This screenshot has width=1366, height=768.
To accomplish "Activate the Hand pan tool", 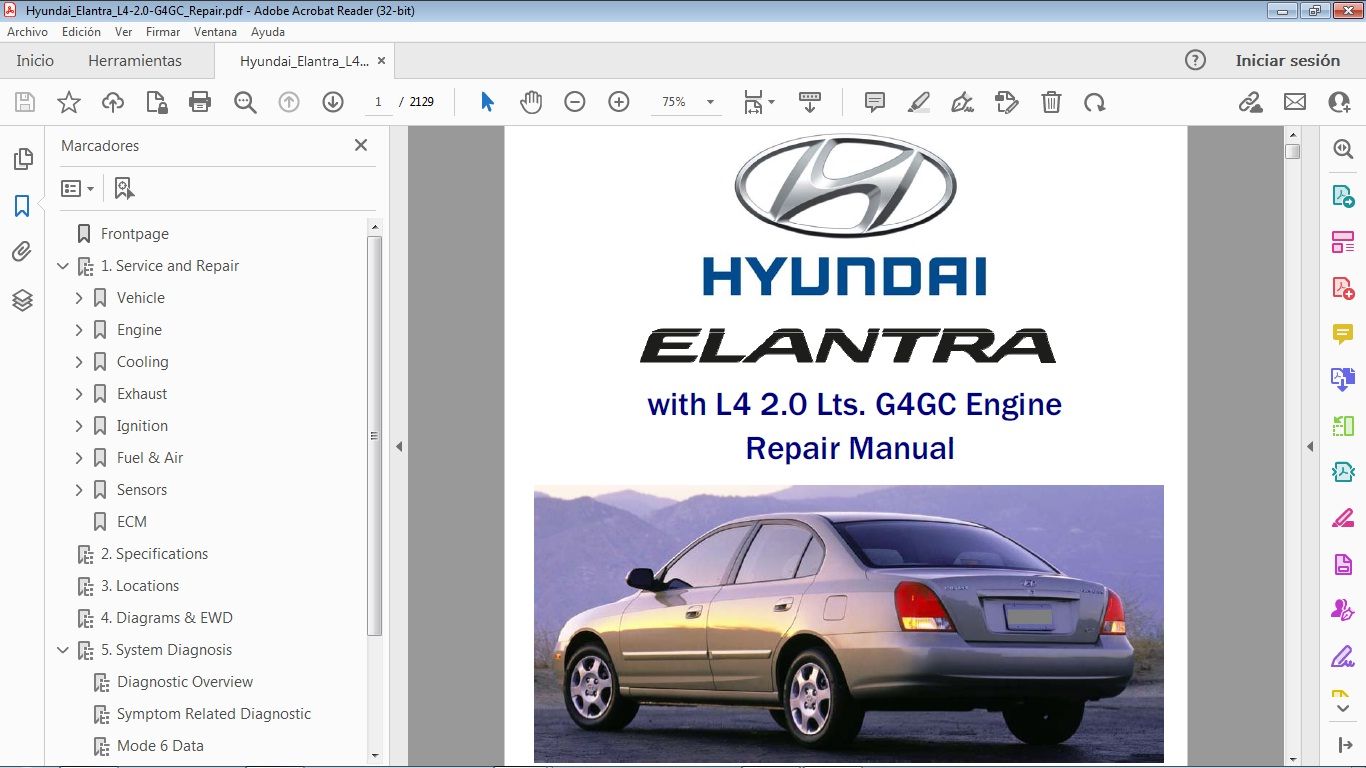I will (x=531, y=102).
